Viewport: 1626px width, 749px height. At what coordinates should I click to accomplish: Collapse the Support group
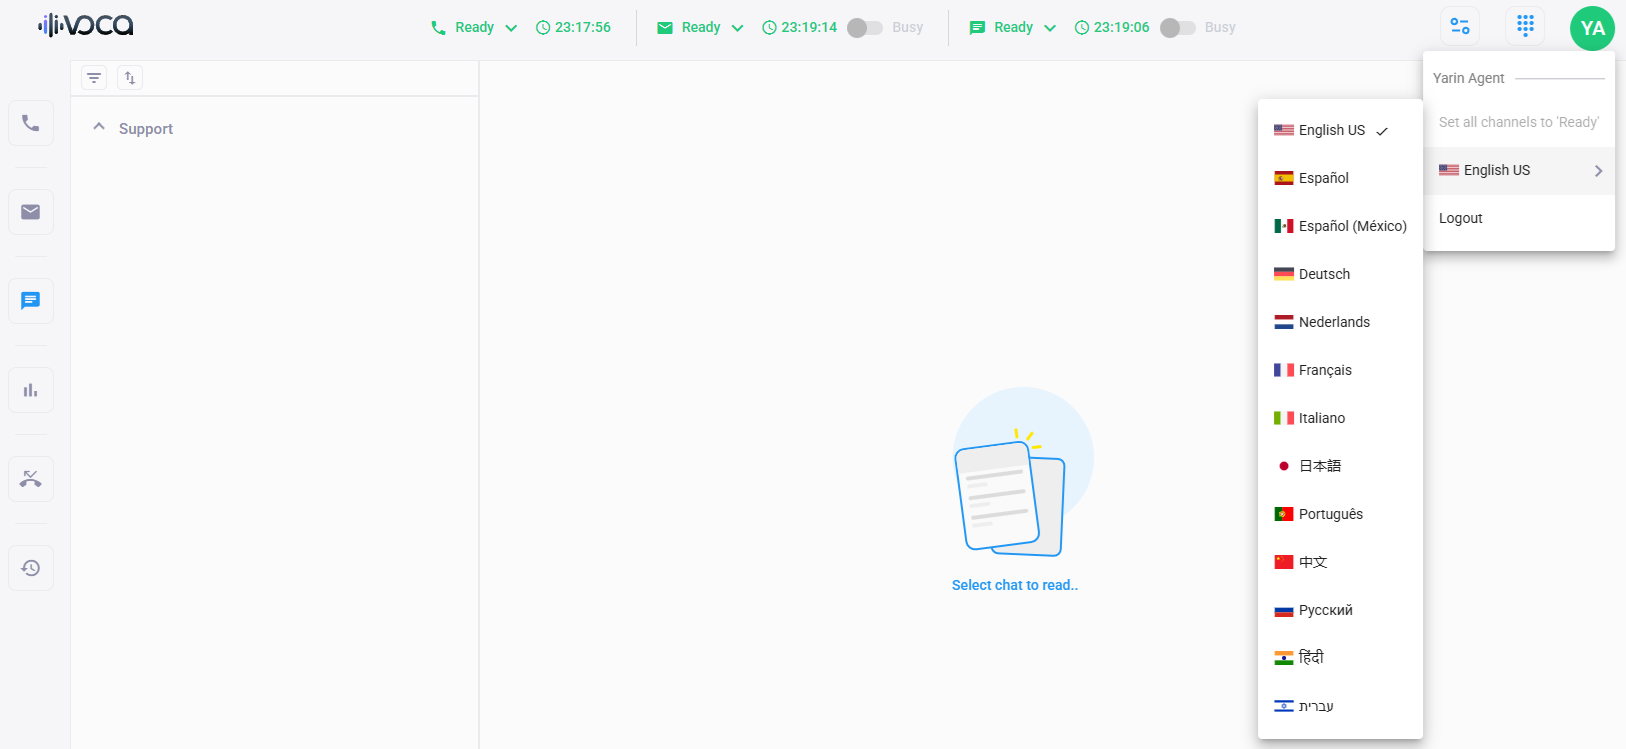[x=99, y=128]
